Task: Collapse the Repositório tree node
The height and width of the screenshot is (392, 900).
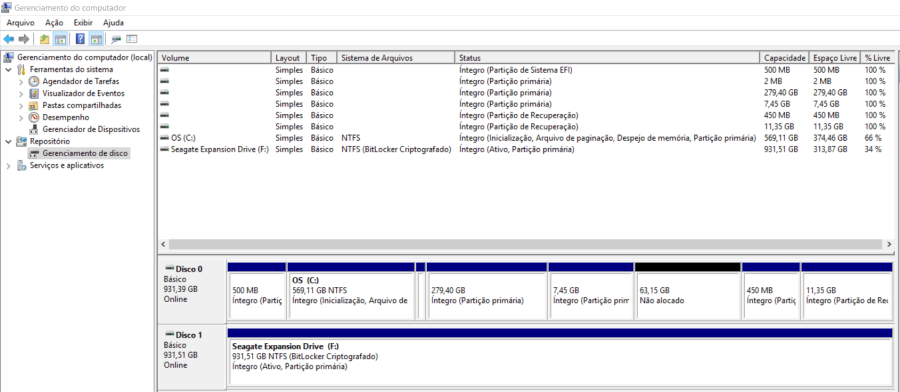Action: 8,141
